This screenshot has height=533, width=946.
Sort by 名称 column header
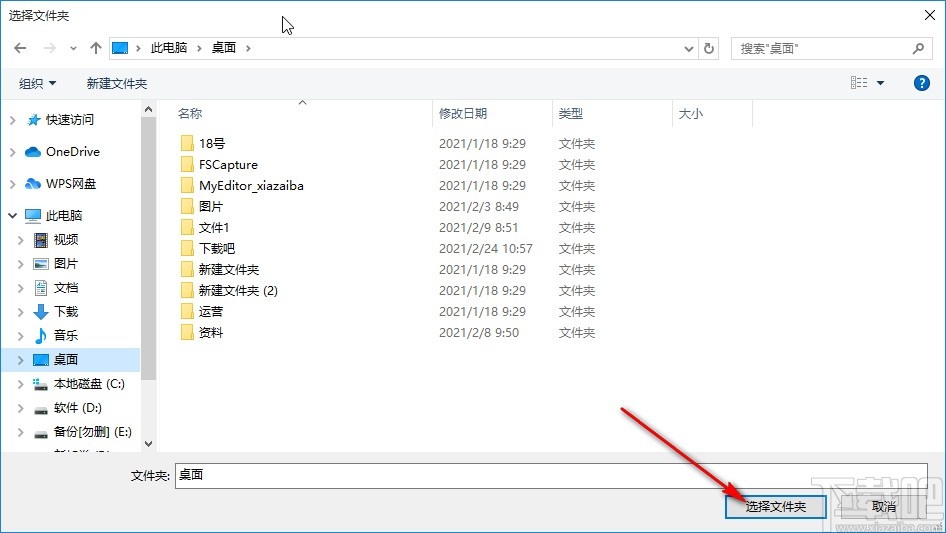[190, 113]
